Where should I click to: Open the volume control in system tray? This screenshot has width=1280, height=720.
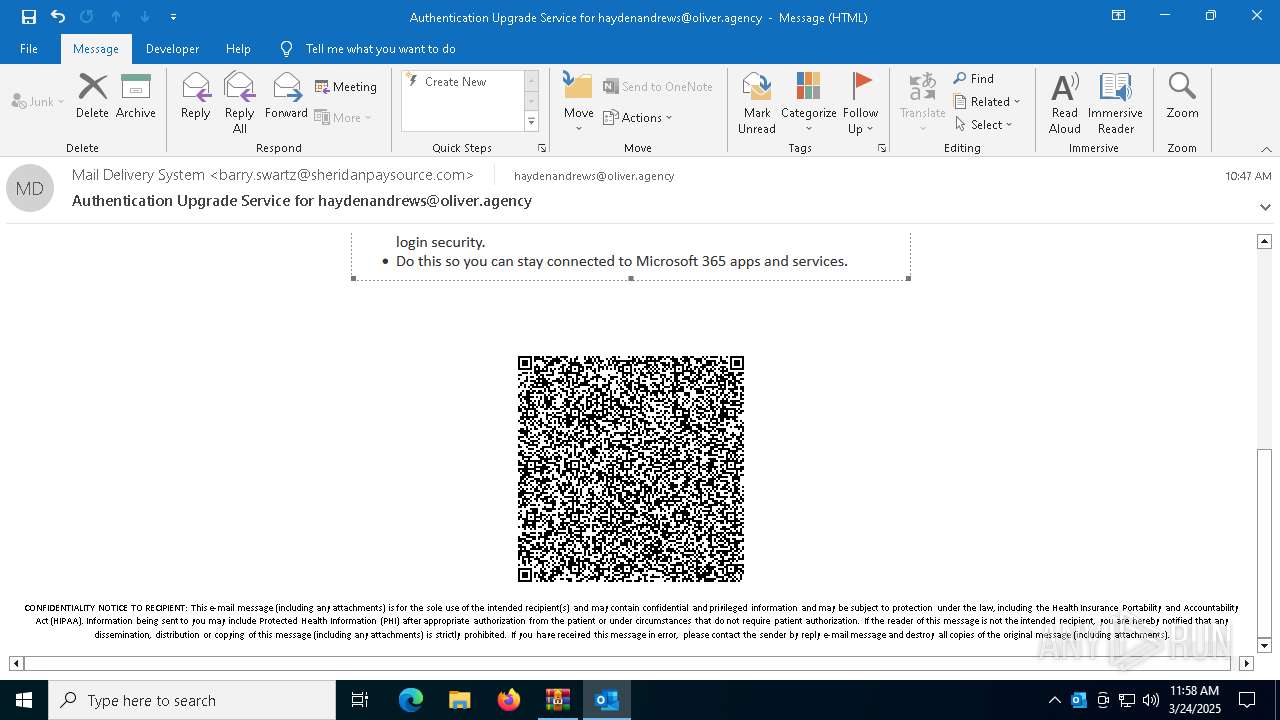point(1151,700)
